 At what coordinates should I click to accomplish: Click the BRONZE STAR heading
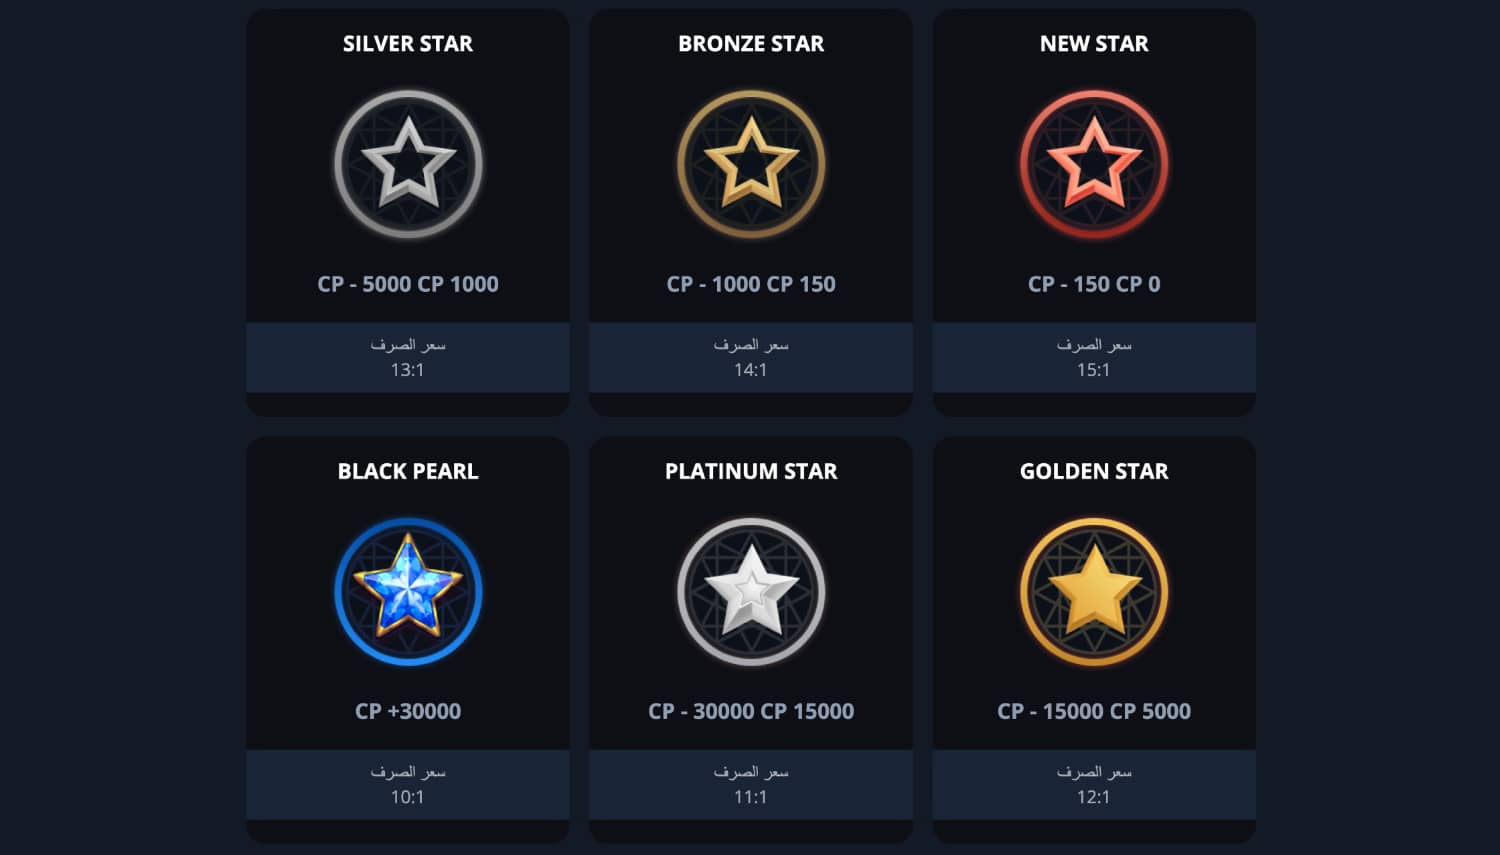tap(751, 44)
